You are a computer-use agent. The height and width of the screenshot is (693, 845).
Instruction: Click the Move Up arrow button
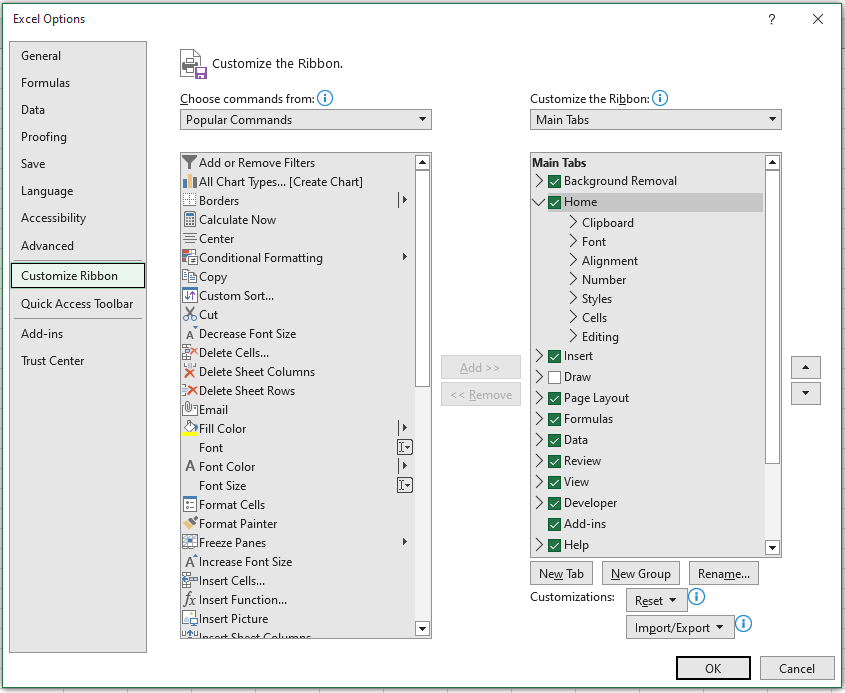[806, 368]
